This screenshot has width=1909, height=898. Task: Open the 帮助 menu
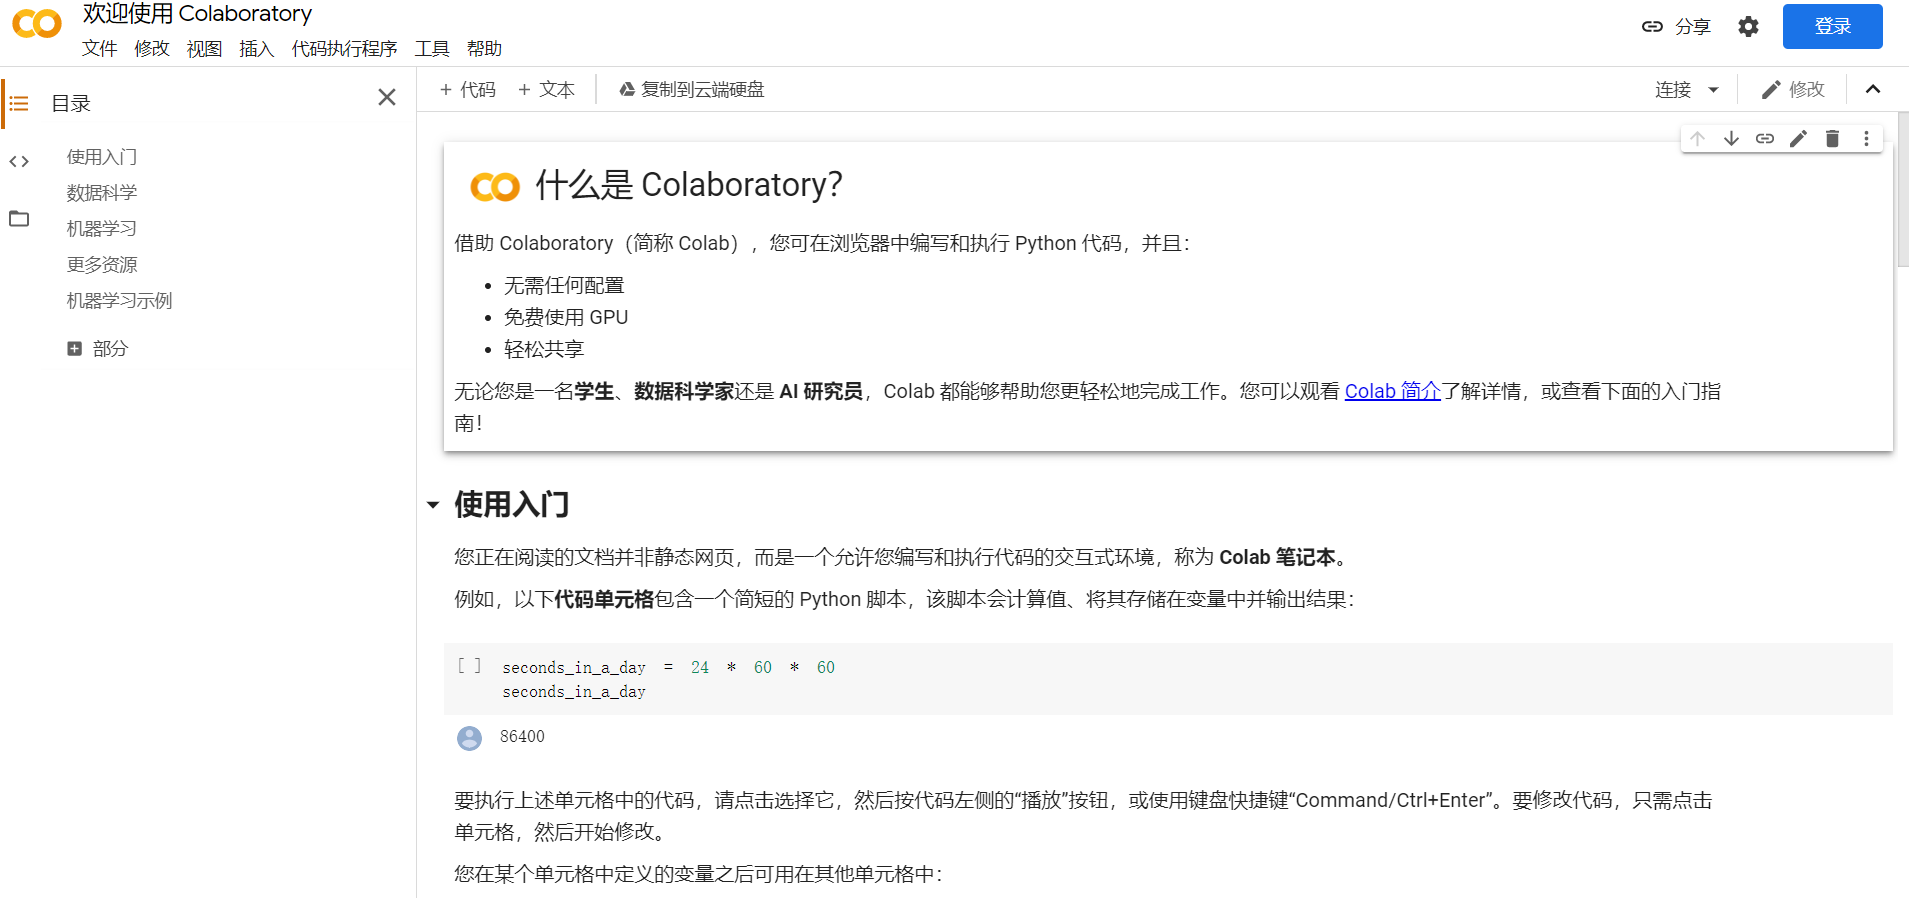click(x=484, y=49)
